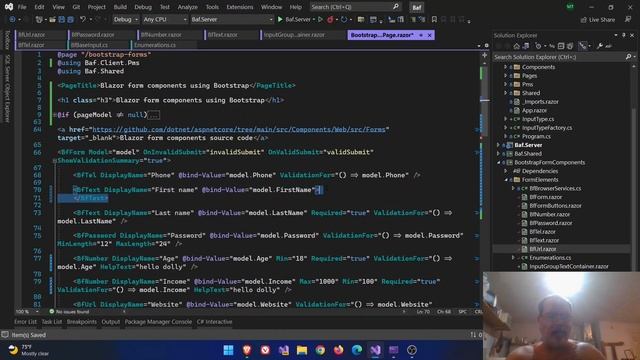Screen dimensions: 640x360
Task: Click Solution Explorer pending changes filter icon
Action: 538,46
